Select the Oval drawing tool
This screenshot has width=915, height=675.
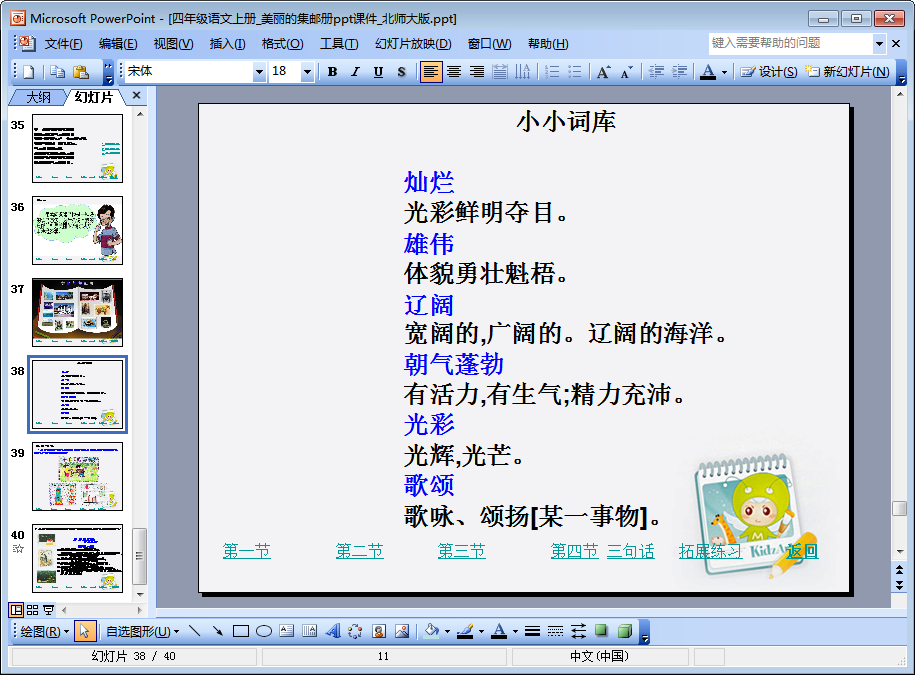264,631
